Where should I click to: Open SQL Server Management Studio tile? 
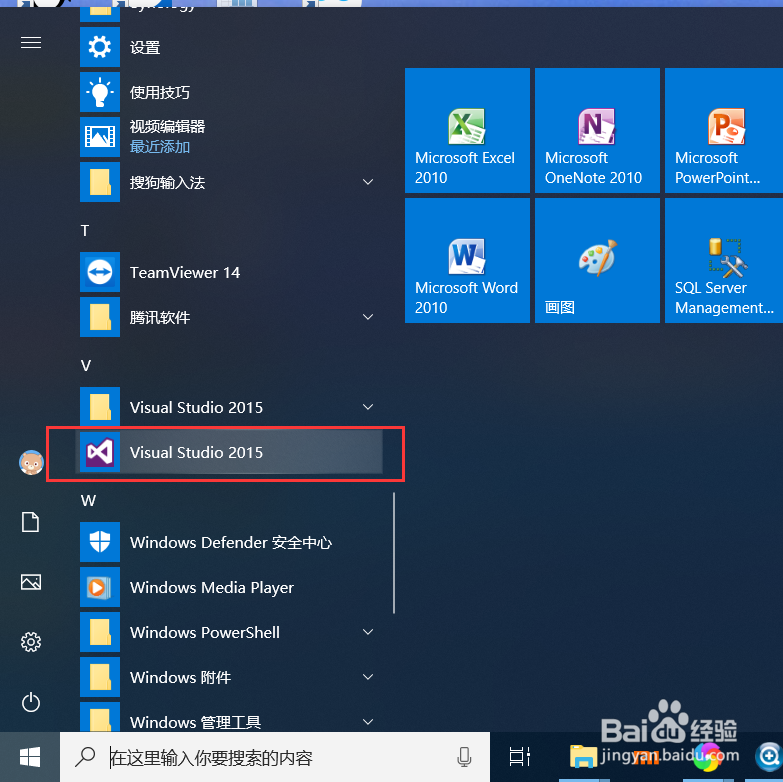(x=724, y=261)
